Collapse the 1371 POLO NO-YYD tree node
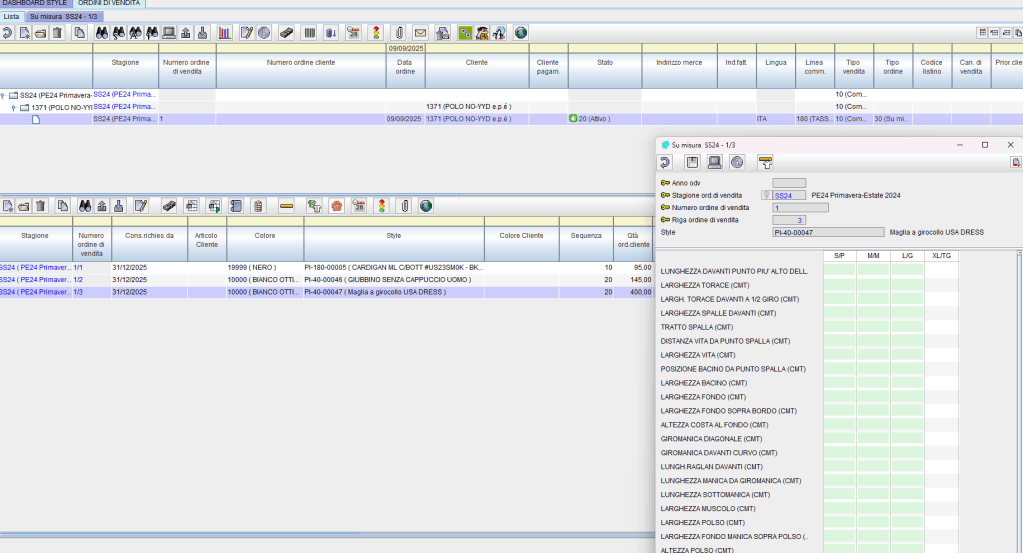This screenshot has width=1023, height=553. pos(13,107)
